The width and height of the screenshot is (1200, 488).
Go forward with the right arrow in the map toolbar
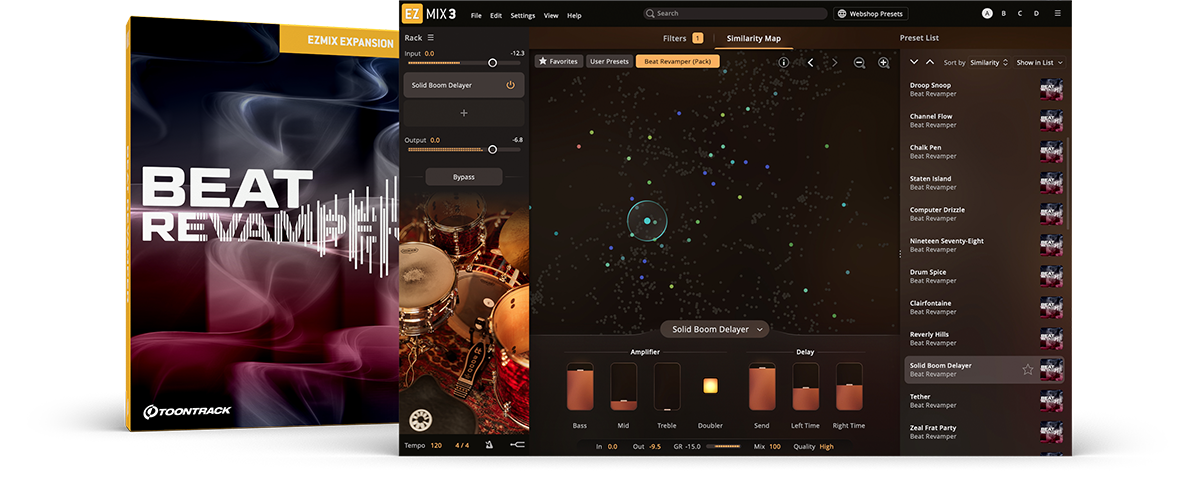tap(835, 62)
